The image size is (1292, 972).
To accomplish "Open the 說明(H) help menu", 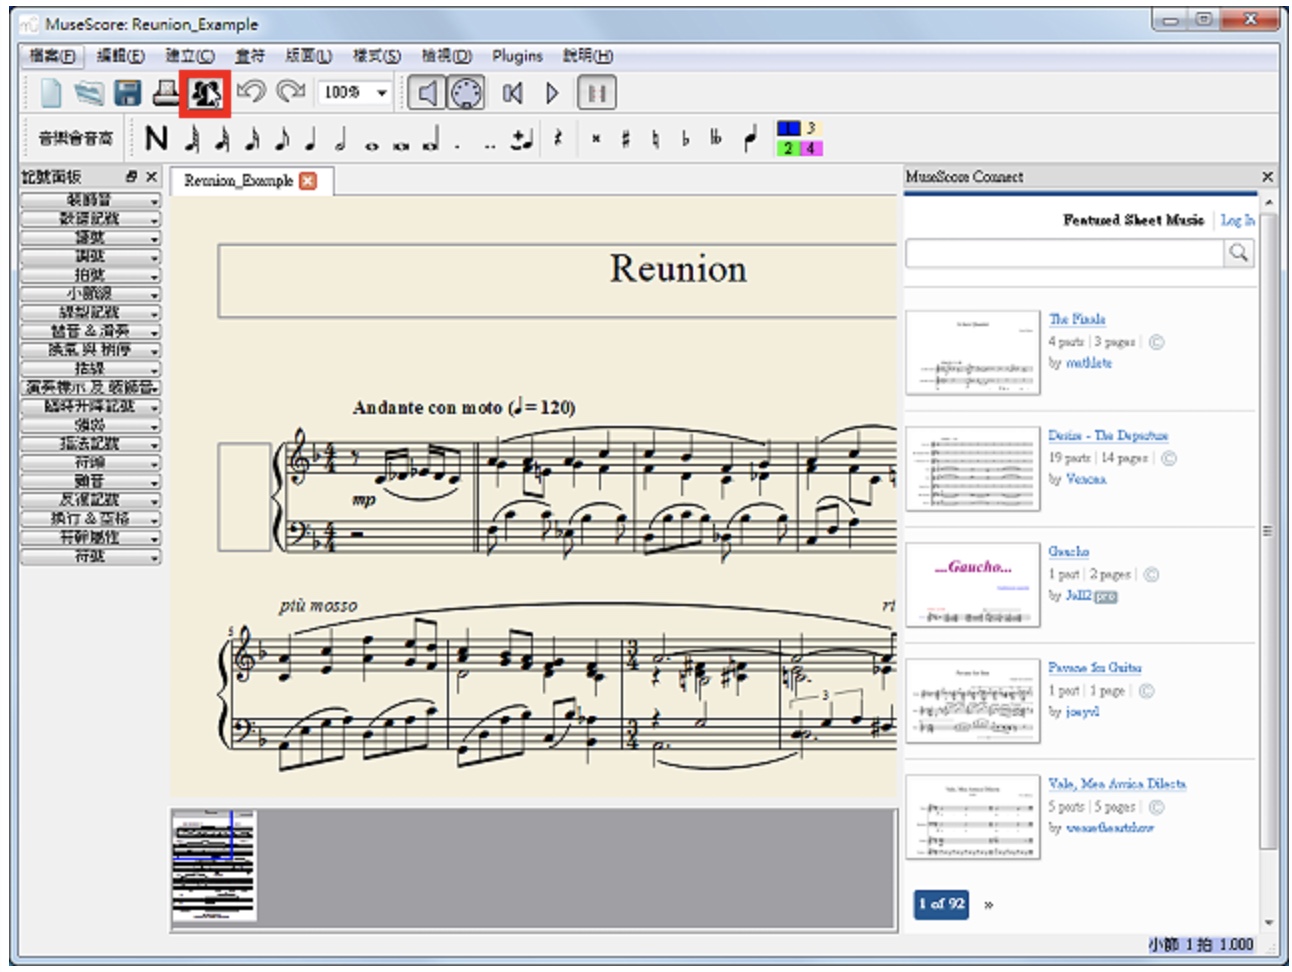I will point(588,56).
